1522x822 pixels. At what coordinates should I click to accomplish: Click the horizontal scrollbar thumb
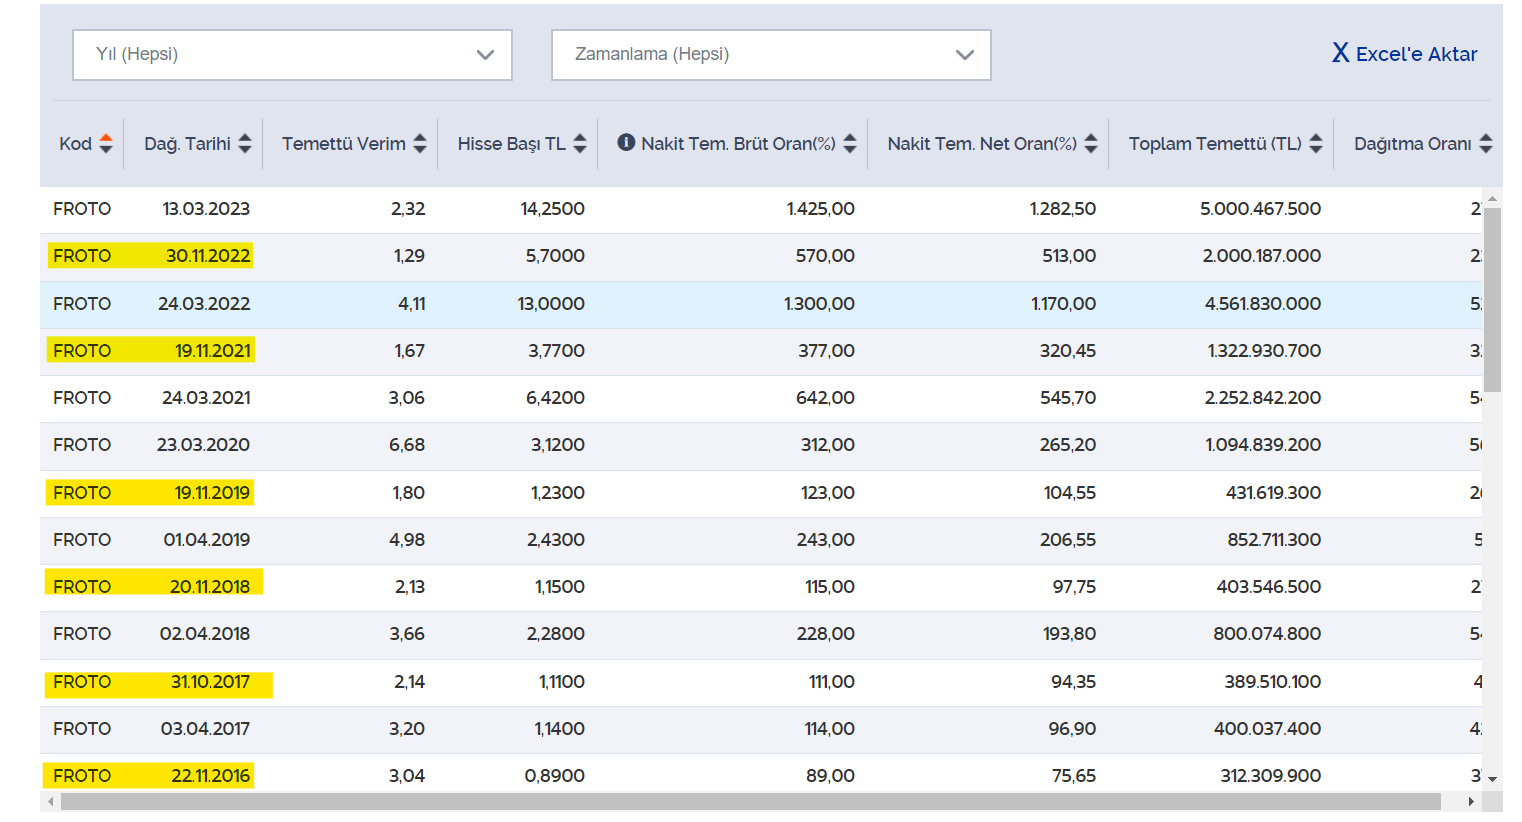click(751, 802)
